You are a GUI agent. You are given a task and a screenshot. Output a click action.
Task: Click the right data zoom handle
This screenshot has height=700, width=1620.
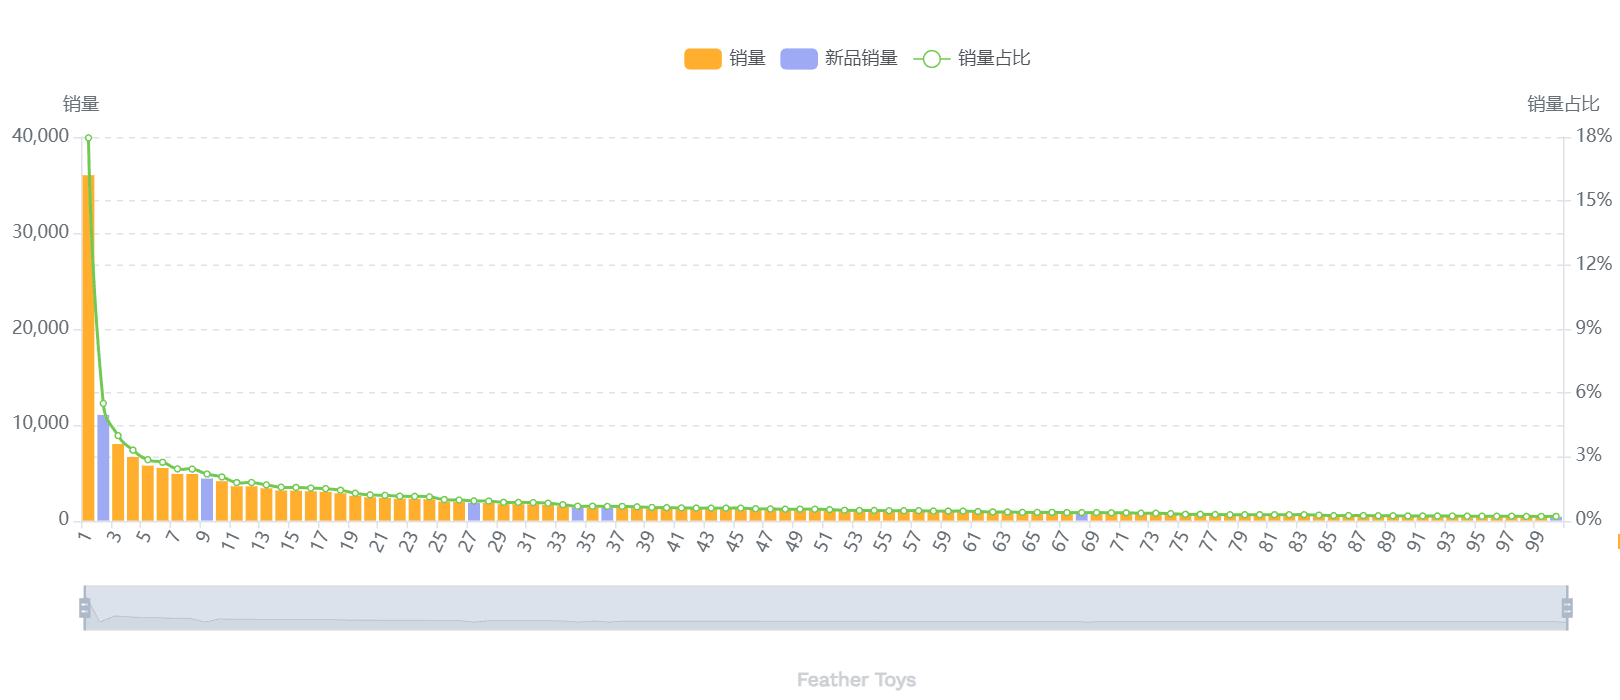tap(1567, 608)
